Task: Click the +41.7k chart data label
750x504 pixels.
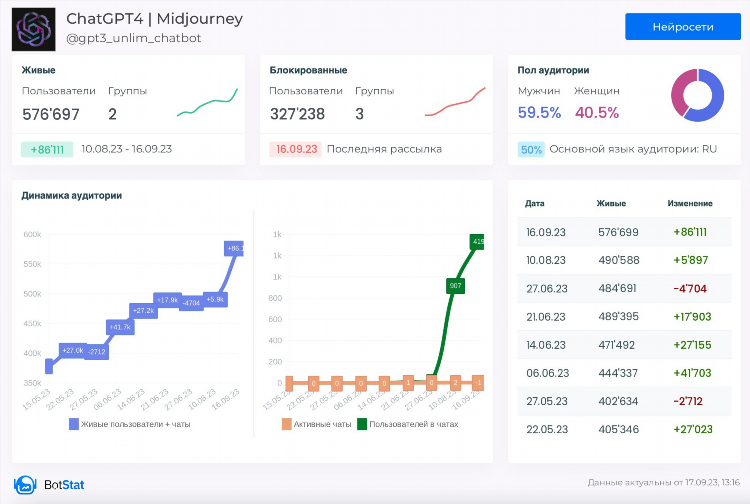Action: coord(120,327)
